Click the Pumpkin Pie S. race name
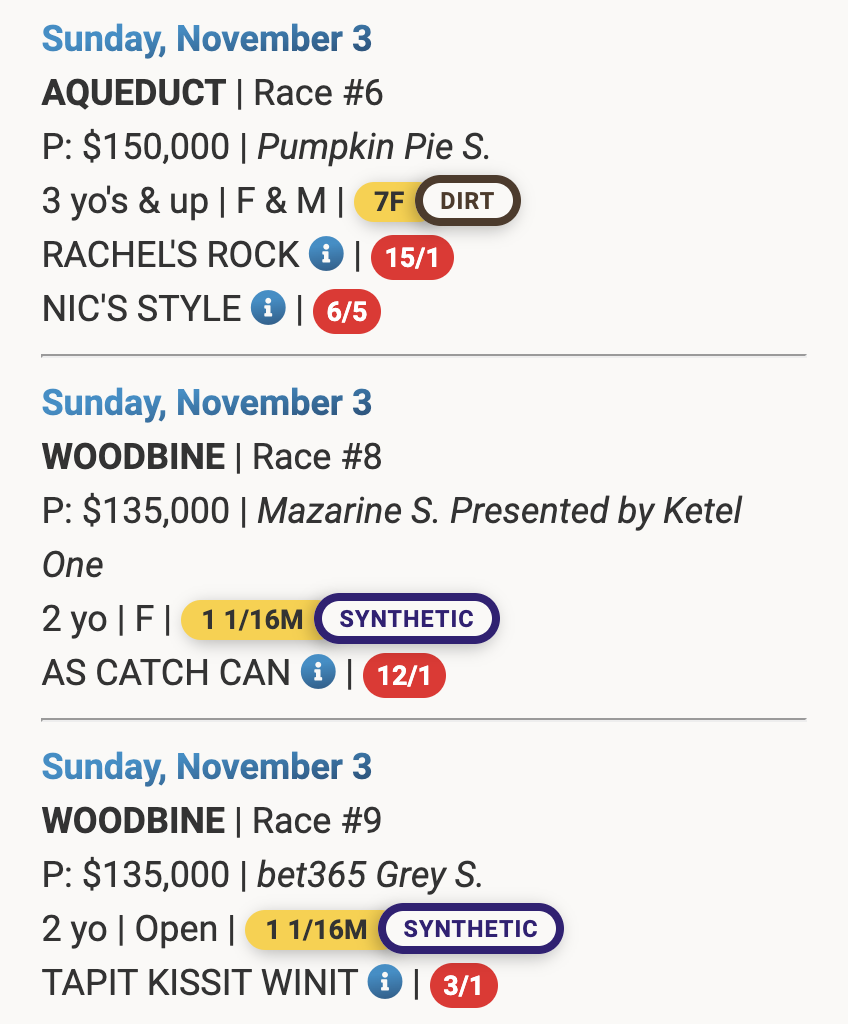The width and height of the screenshot is (848, 1024). click(374, 147)
